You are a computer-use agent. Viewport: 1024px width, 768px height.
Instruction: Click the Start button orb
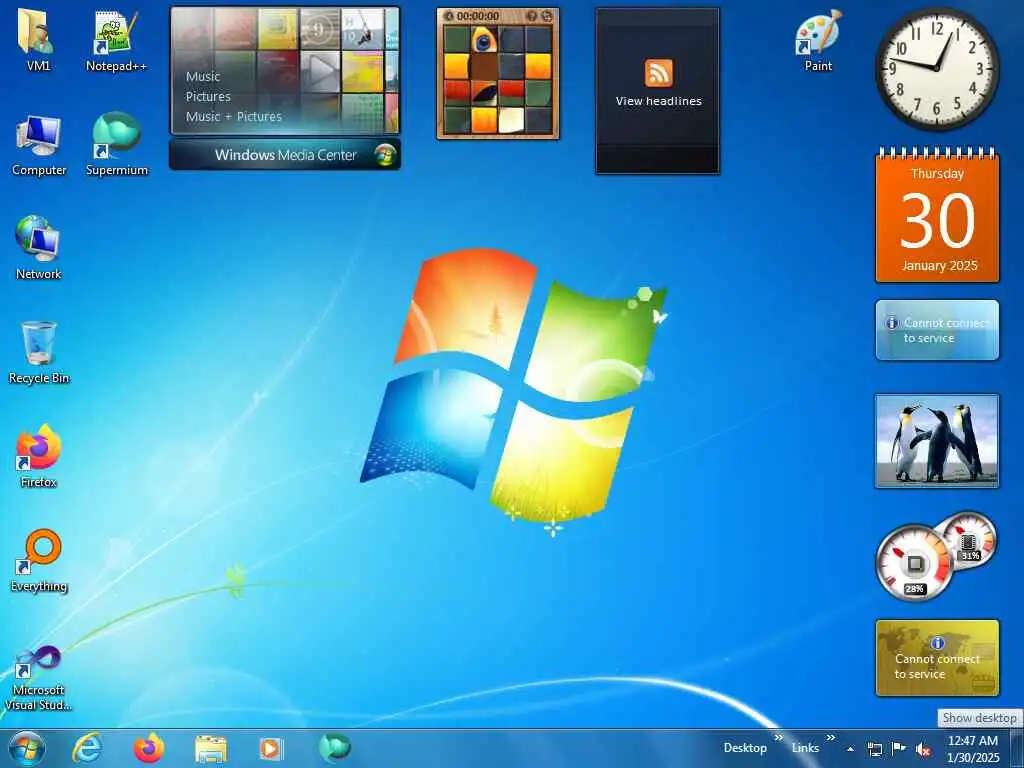(26, 748)
